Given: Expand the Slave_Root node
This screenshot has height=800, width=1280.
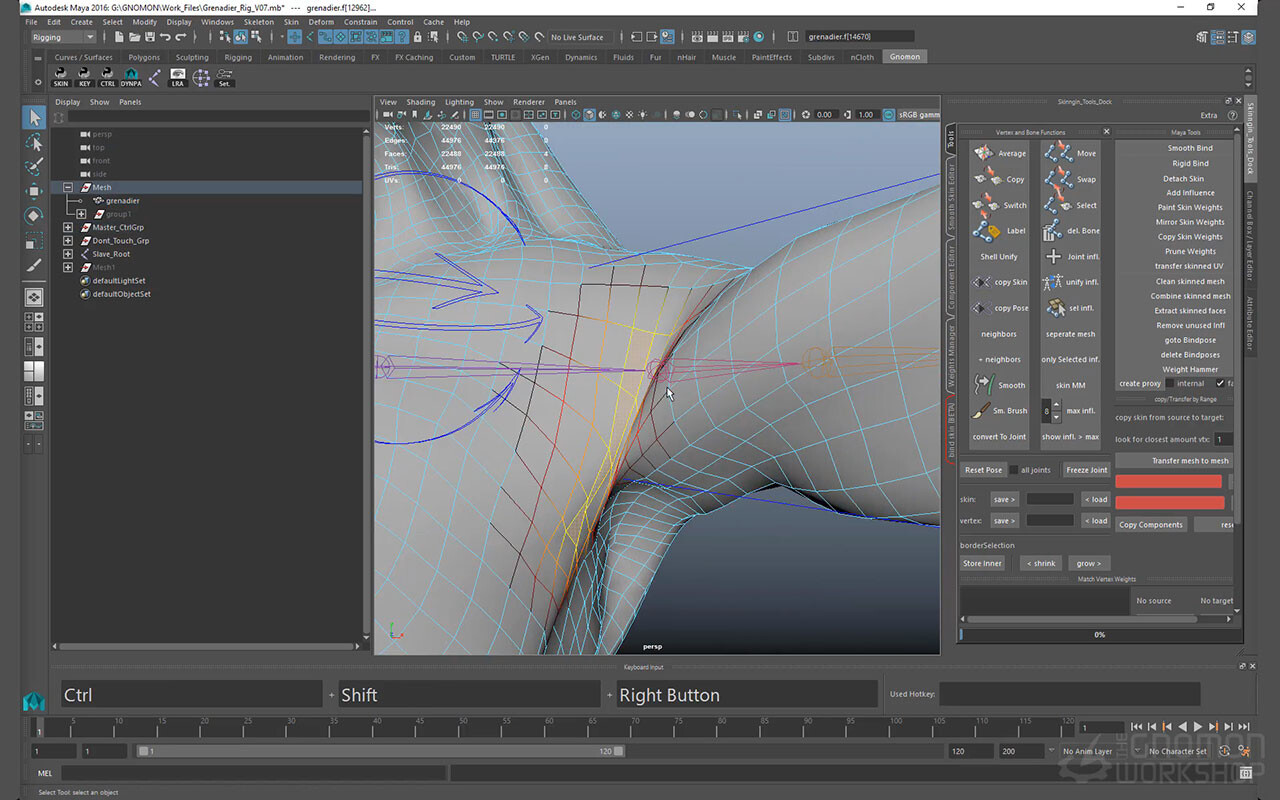Looking at the screenshot, I should [68, 254].
